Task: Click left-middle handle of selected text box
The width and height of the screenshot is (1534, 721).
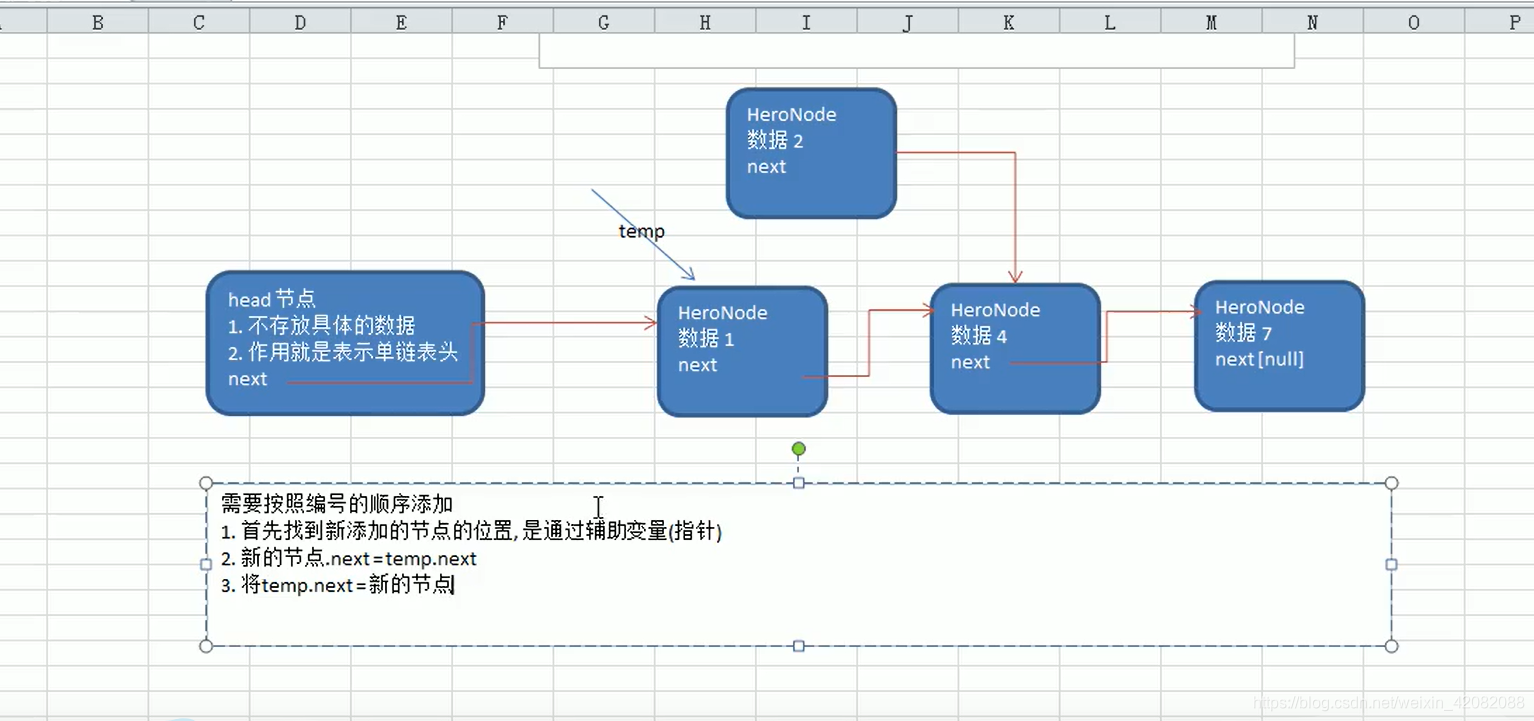Action: pyautogui.click(x=206, y=564)
